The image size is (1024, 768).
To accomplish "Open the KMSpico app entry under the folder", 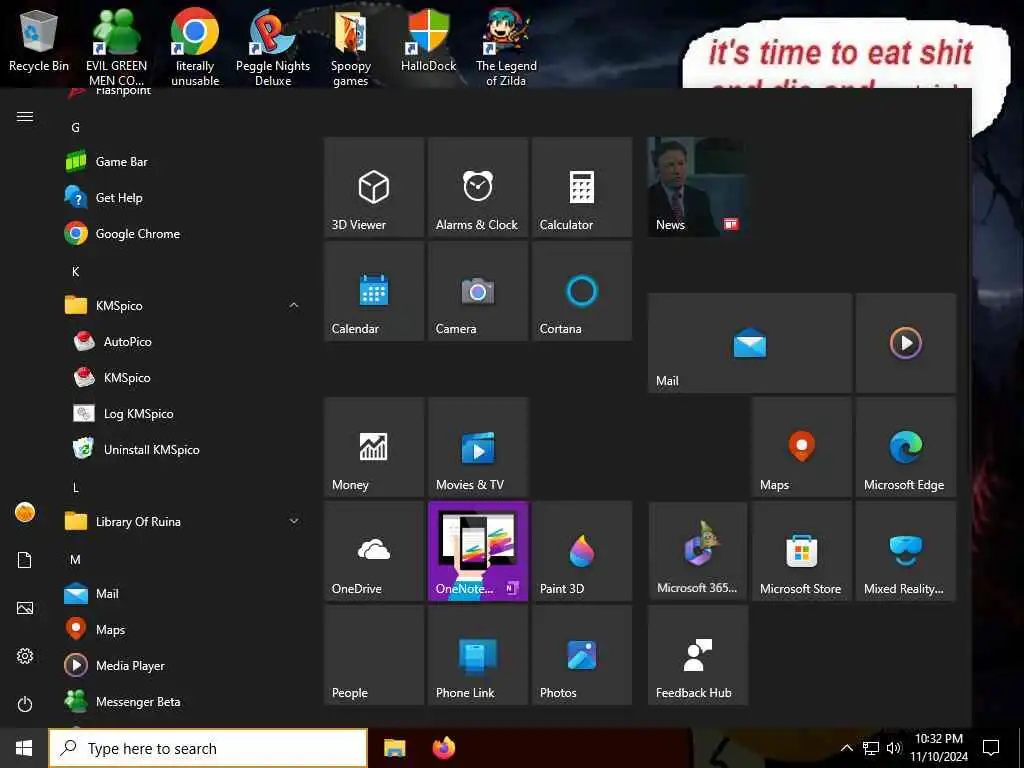I will (183, 377).
